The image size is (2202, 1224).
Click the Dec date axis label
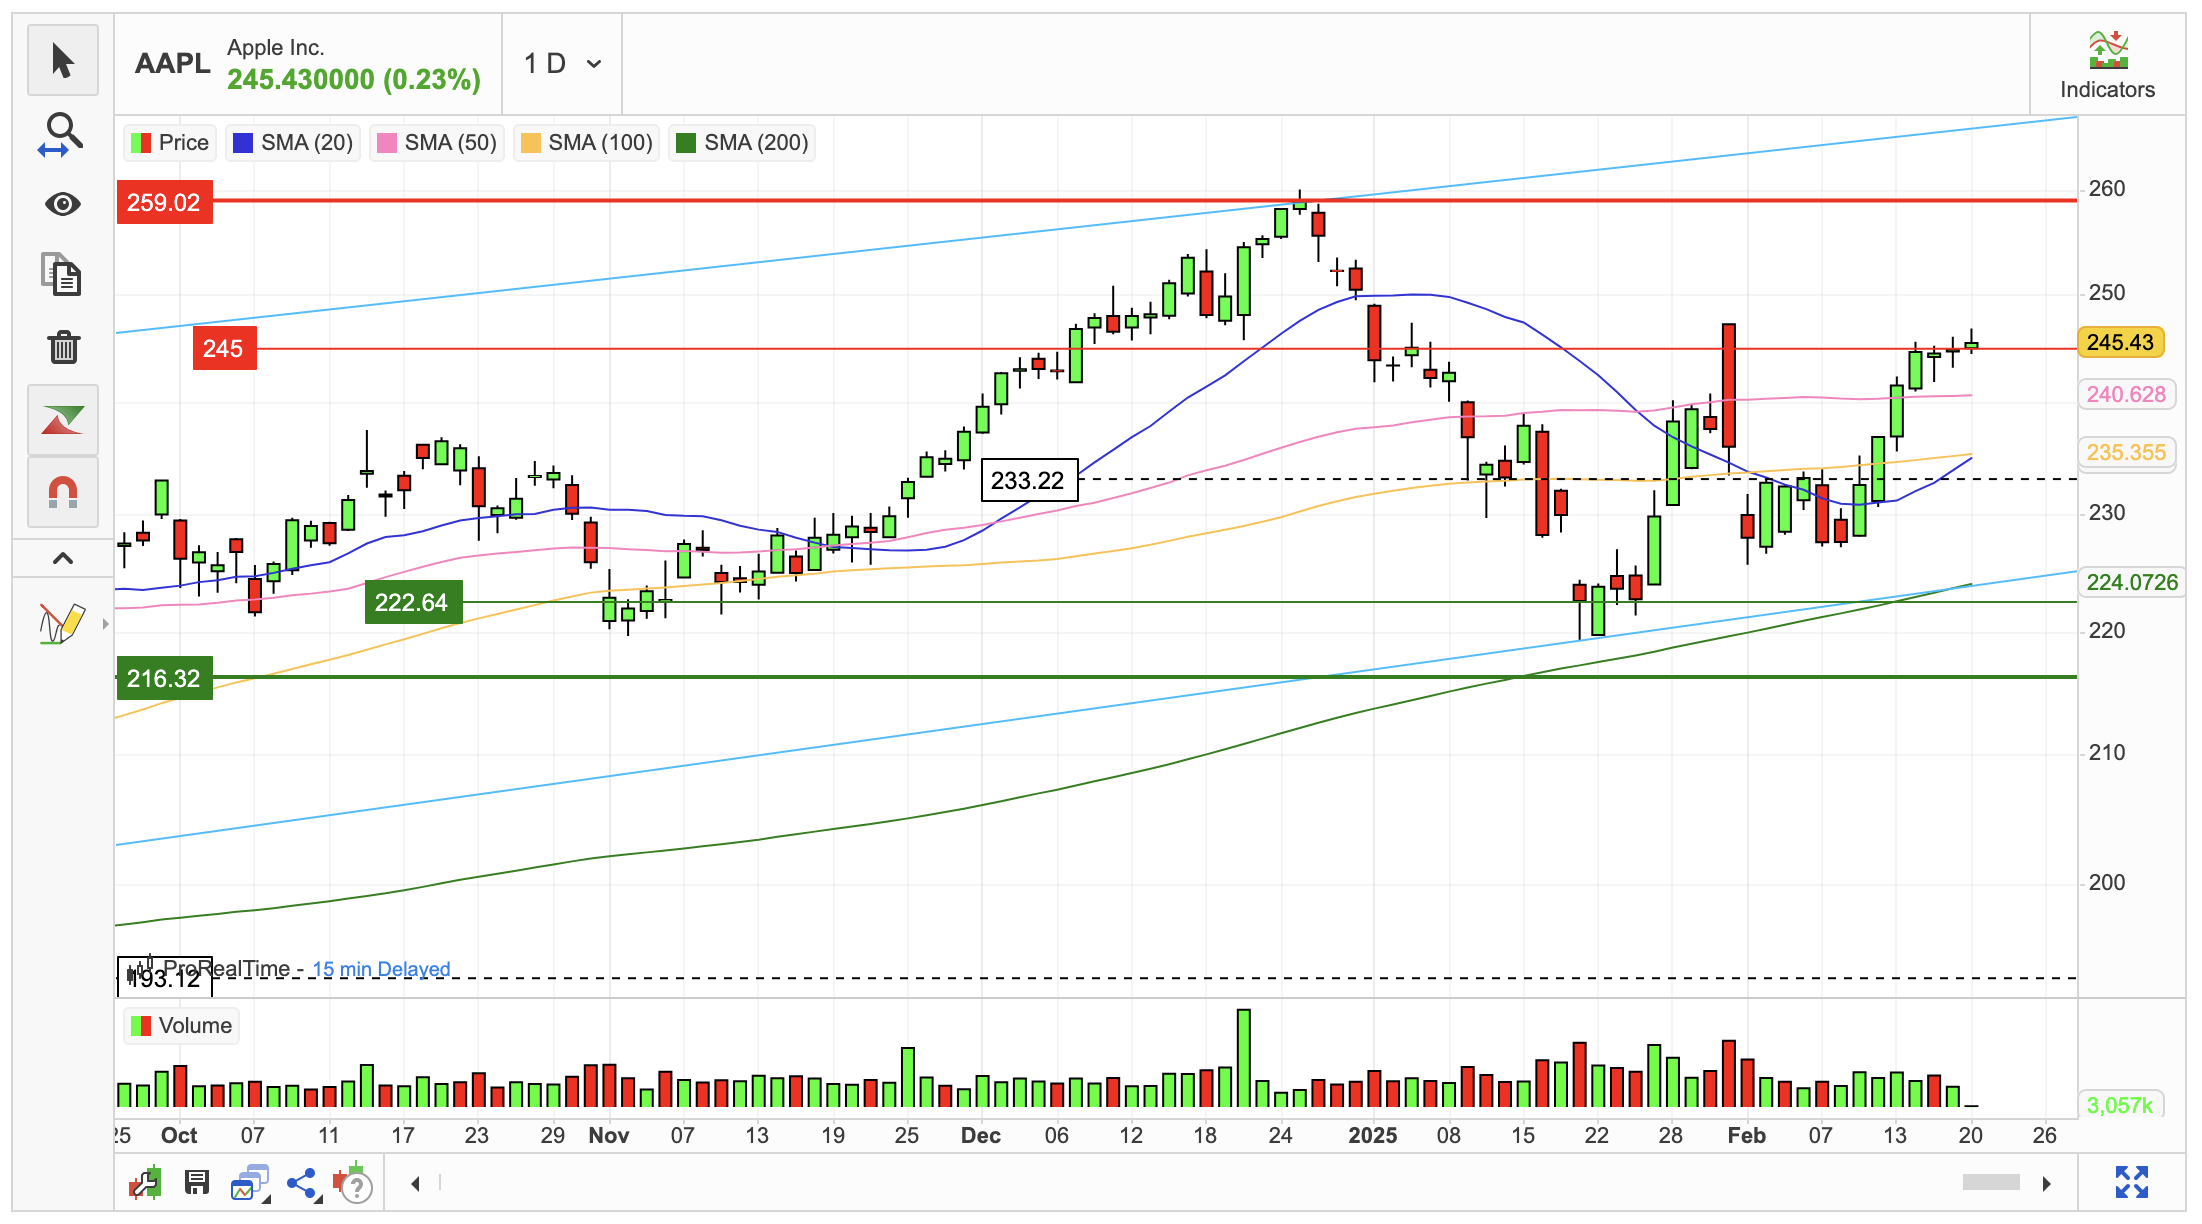980,1136
